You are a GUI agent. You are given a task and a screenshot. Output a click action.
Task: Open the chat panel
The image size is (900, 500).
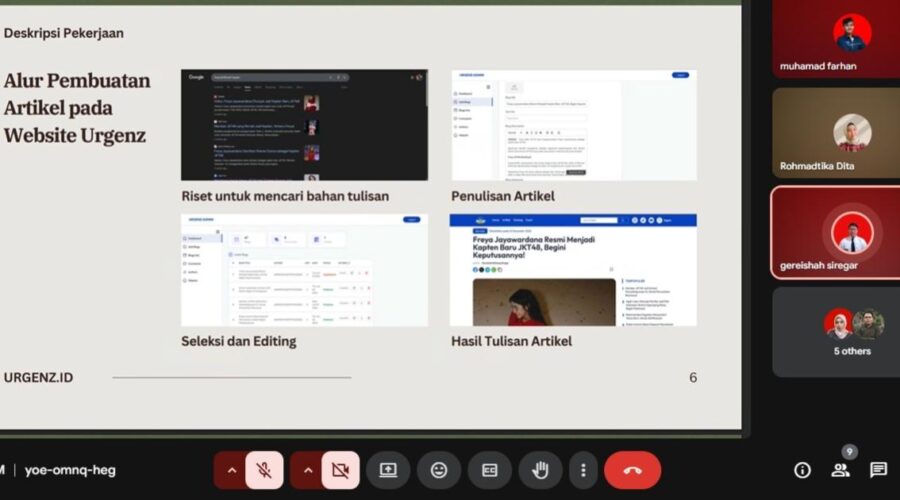pyautogui.click(x=878, y=470)
